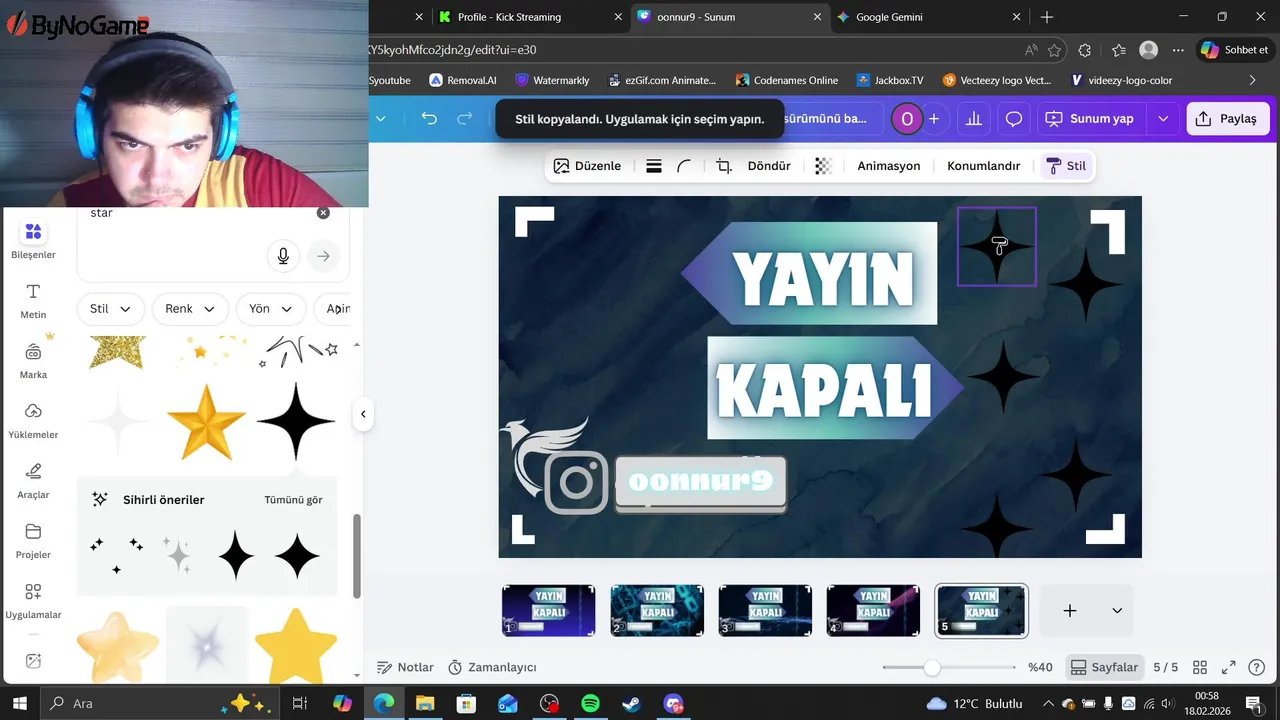
Task: Open the Notlar notes button
Action: tap(405, 667)
